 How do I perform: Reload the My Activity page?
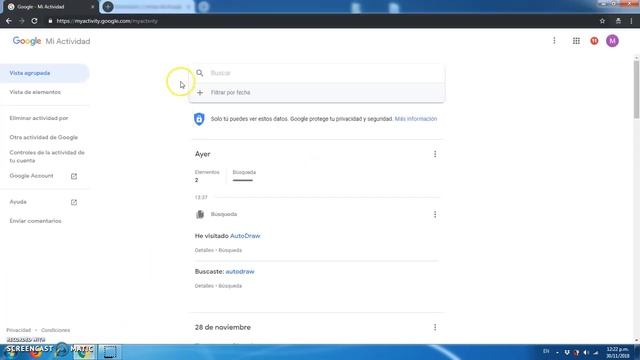35,21
